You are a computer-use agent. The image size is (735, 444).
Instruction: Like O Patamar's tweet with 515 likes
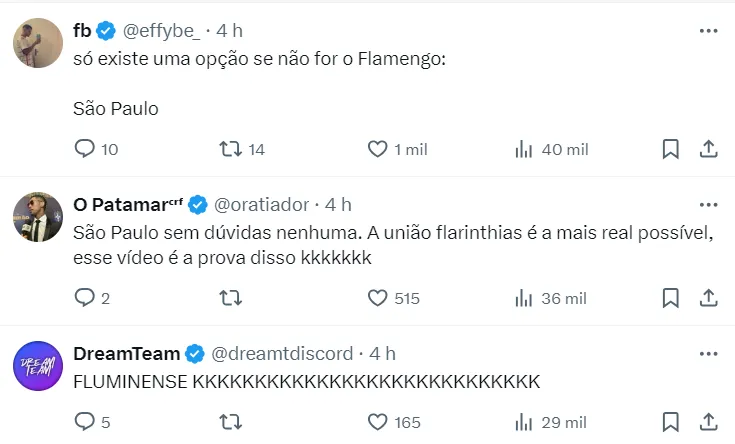tap(377, 297)
